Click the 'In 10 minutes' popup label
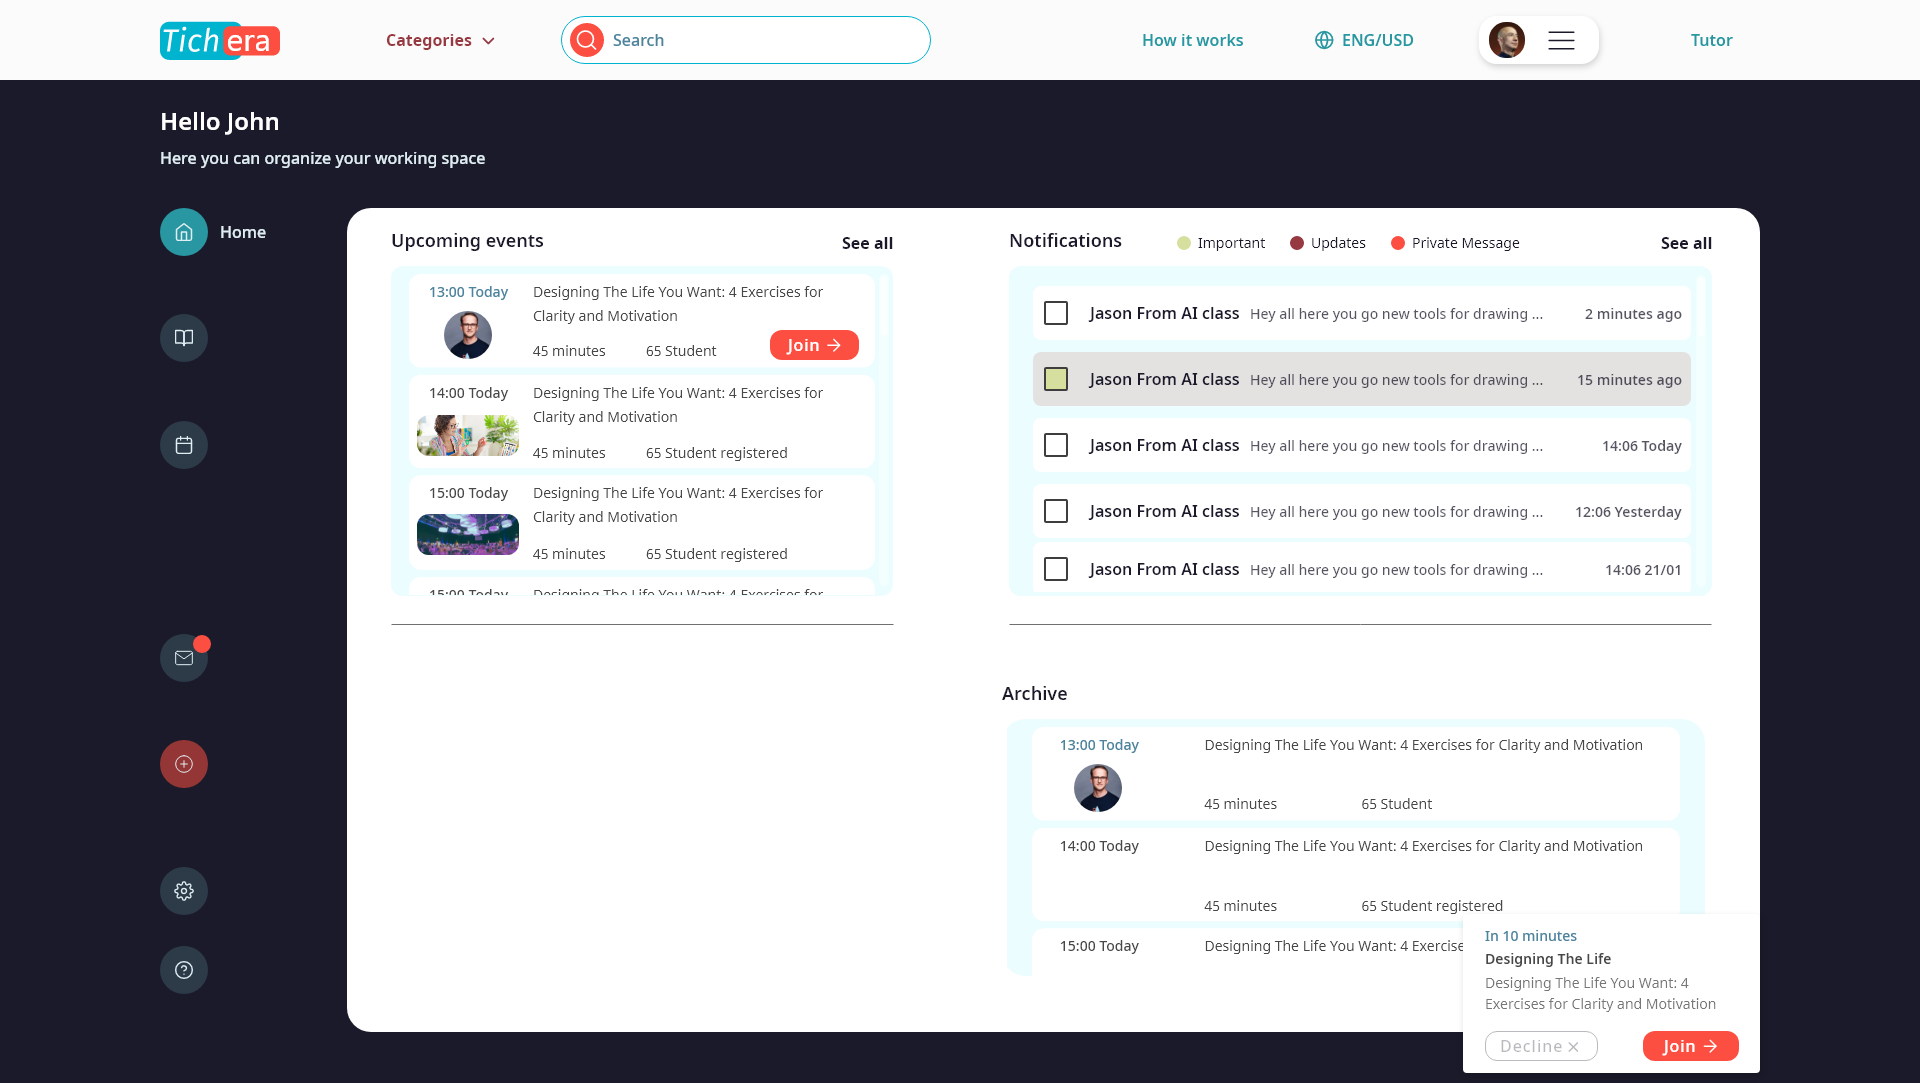The image size is (1920, 1083). tap(1530, 936)
